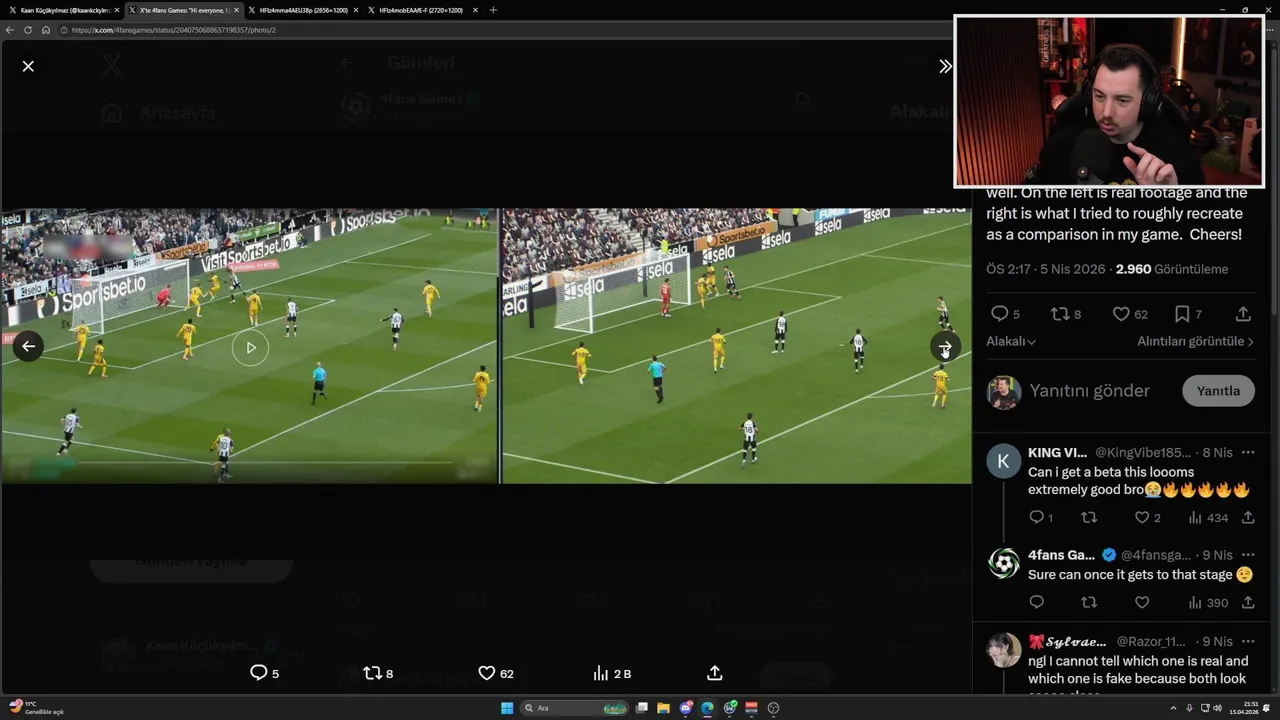Image resolution: width=1280 pixels, height=720 pixels.
Task: Share icon in side panel post actions
Action: point(1243,314)
